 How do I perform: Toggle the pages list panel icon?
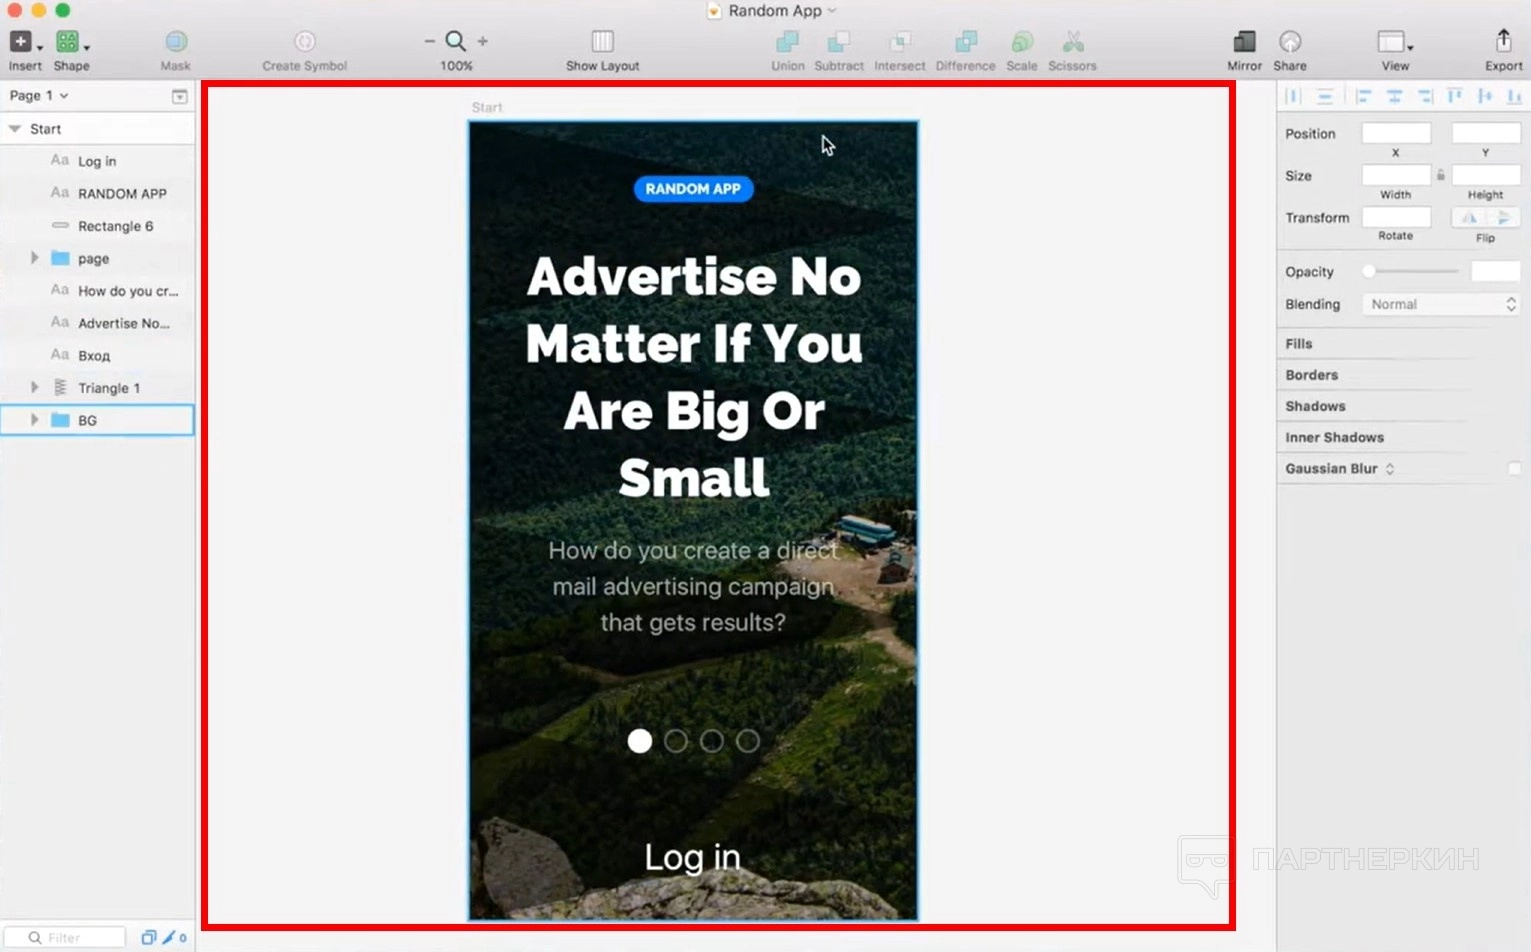(179, 96)
